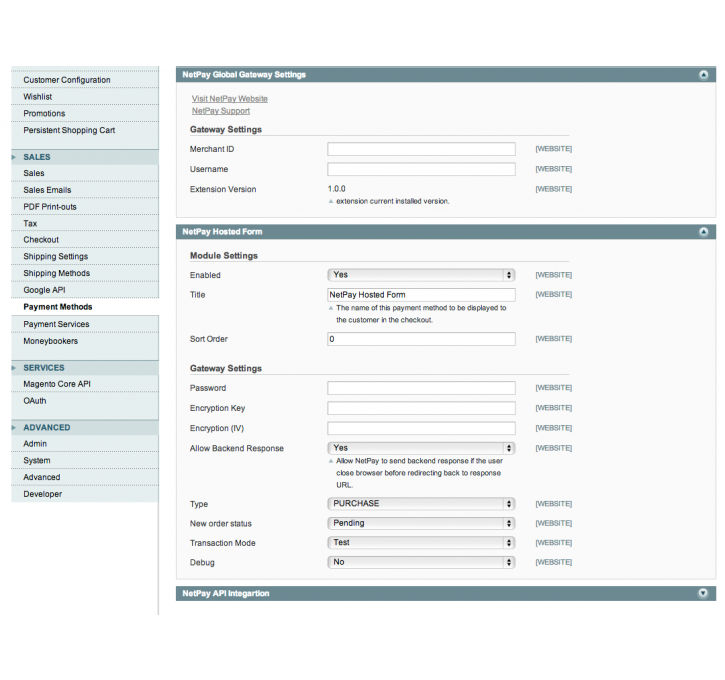Click the NetPay API Integartion header title

226,594
